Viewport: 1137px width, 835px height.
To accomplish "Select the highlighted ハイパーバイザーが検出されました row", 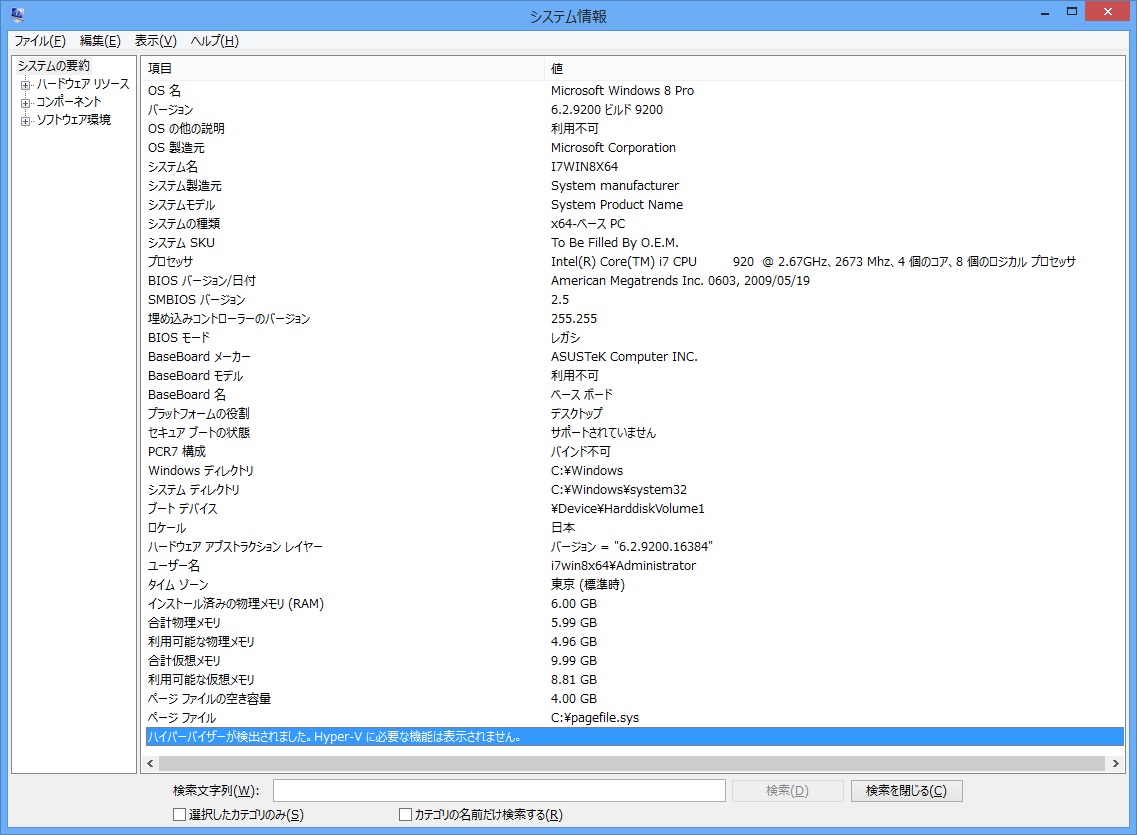I will (x=634, y=737).
